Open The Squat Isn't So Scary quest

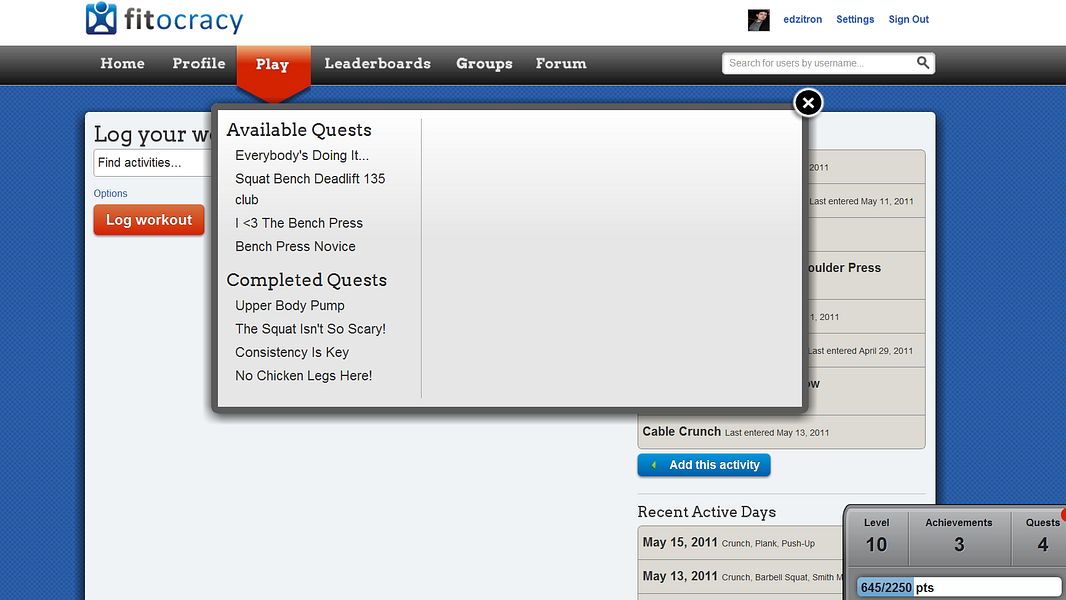(310, 329)
